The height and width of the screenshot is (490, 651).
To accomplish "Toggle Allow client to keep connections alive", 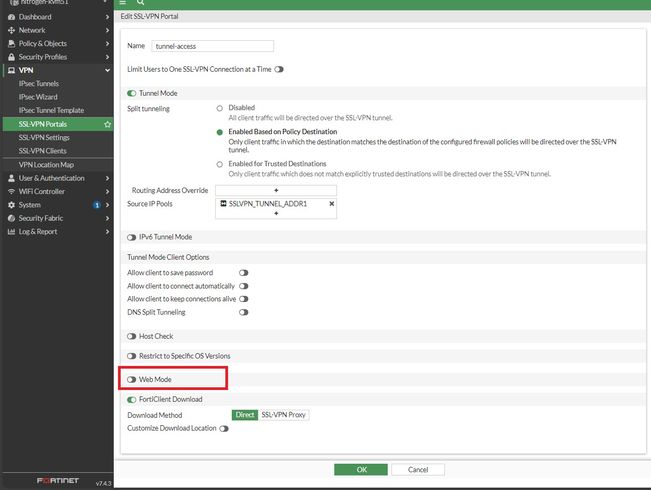I will tap(244, 299).
